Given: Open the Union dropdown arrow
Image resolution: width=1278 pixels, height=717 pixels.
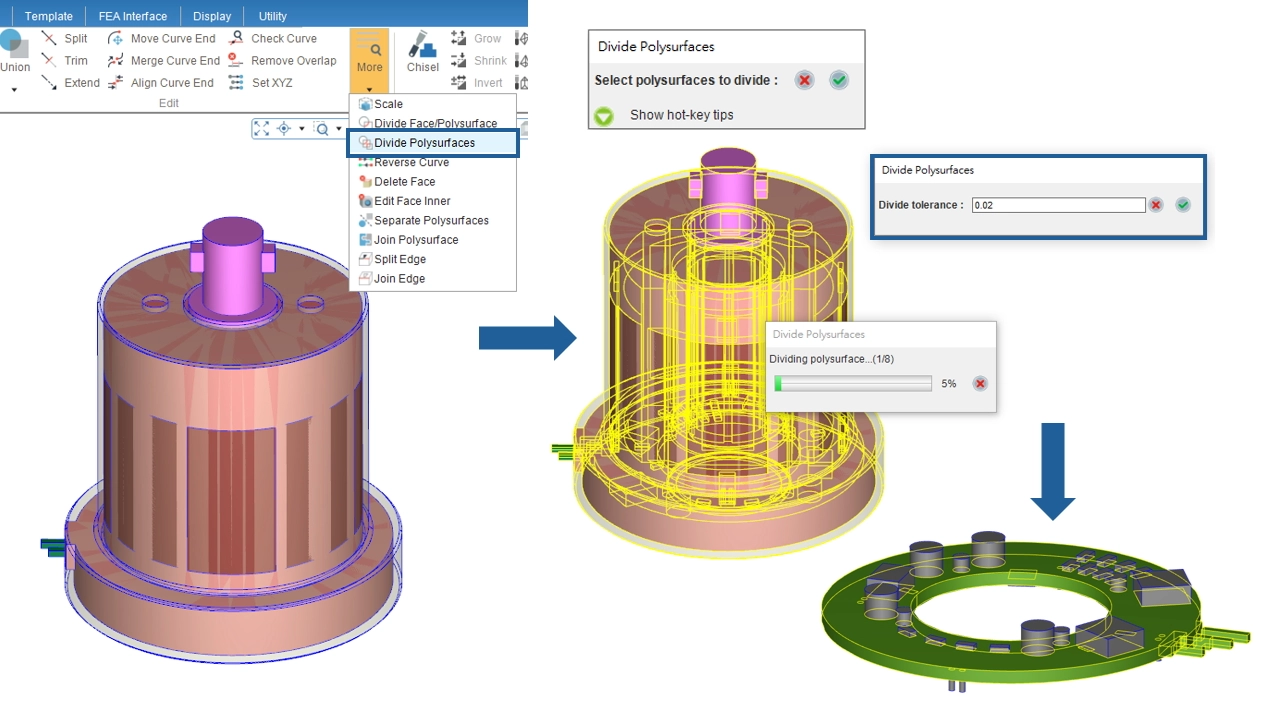Looking at the screenshot, I should coord(14,90).
